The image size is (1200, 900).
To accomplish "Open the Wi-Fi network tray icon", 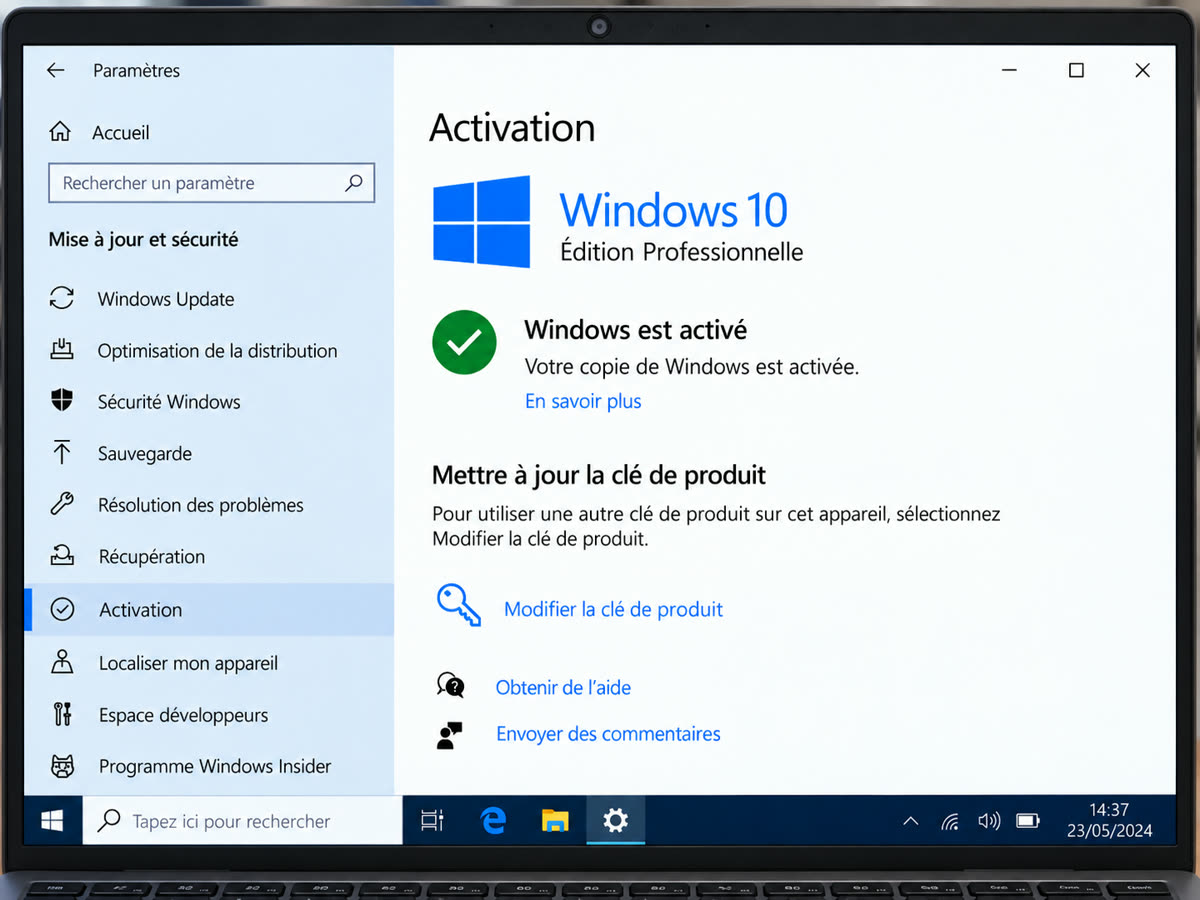I will pyautogui.click(x=950, y=822).
